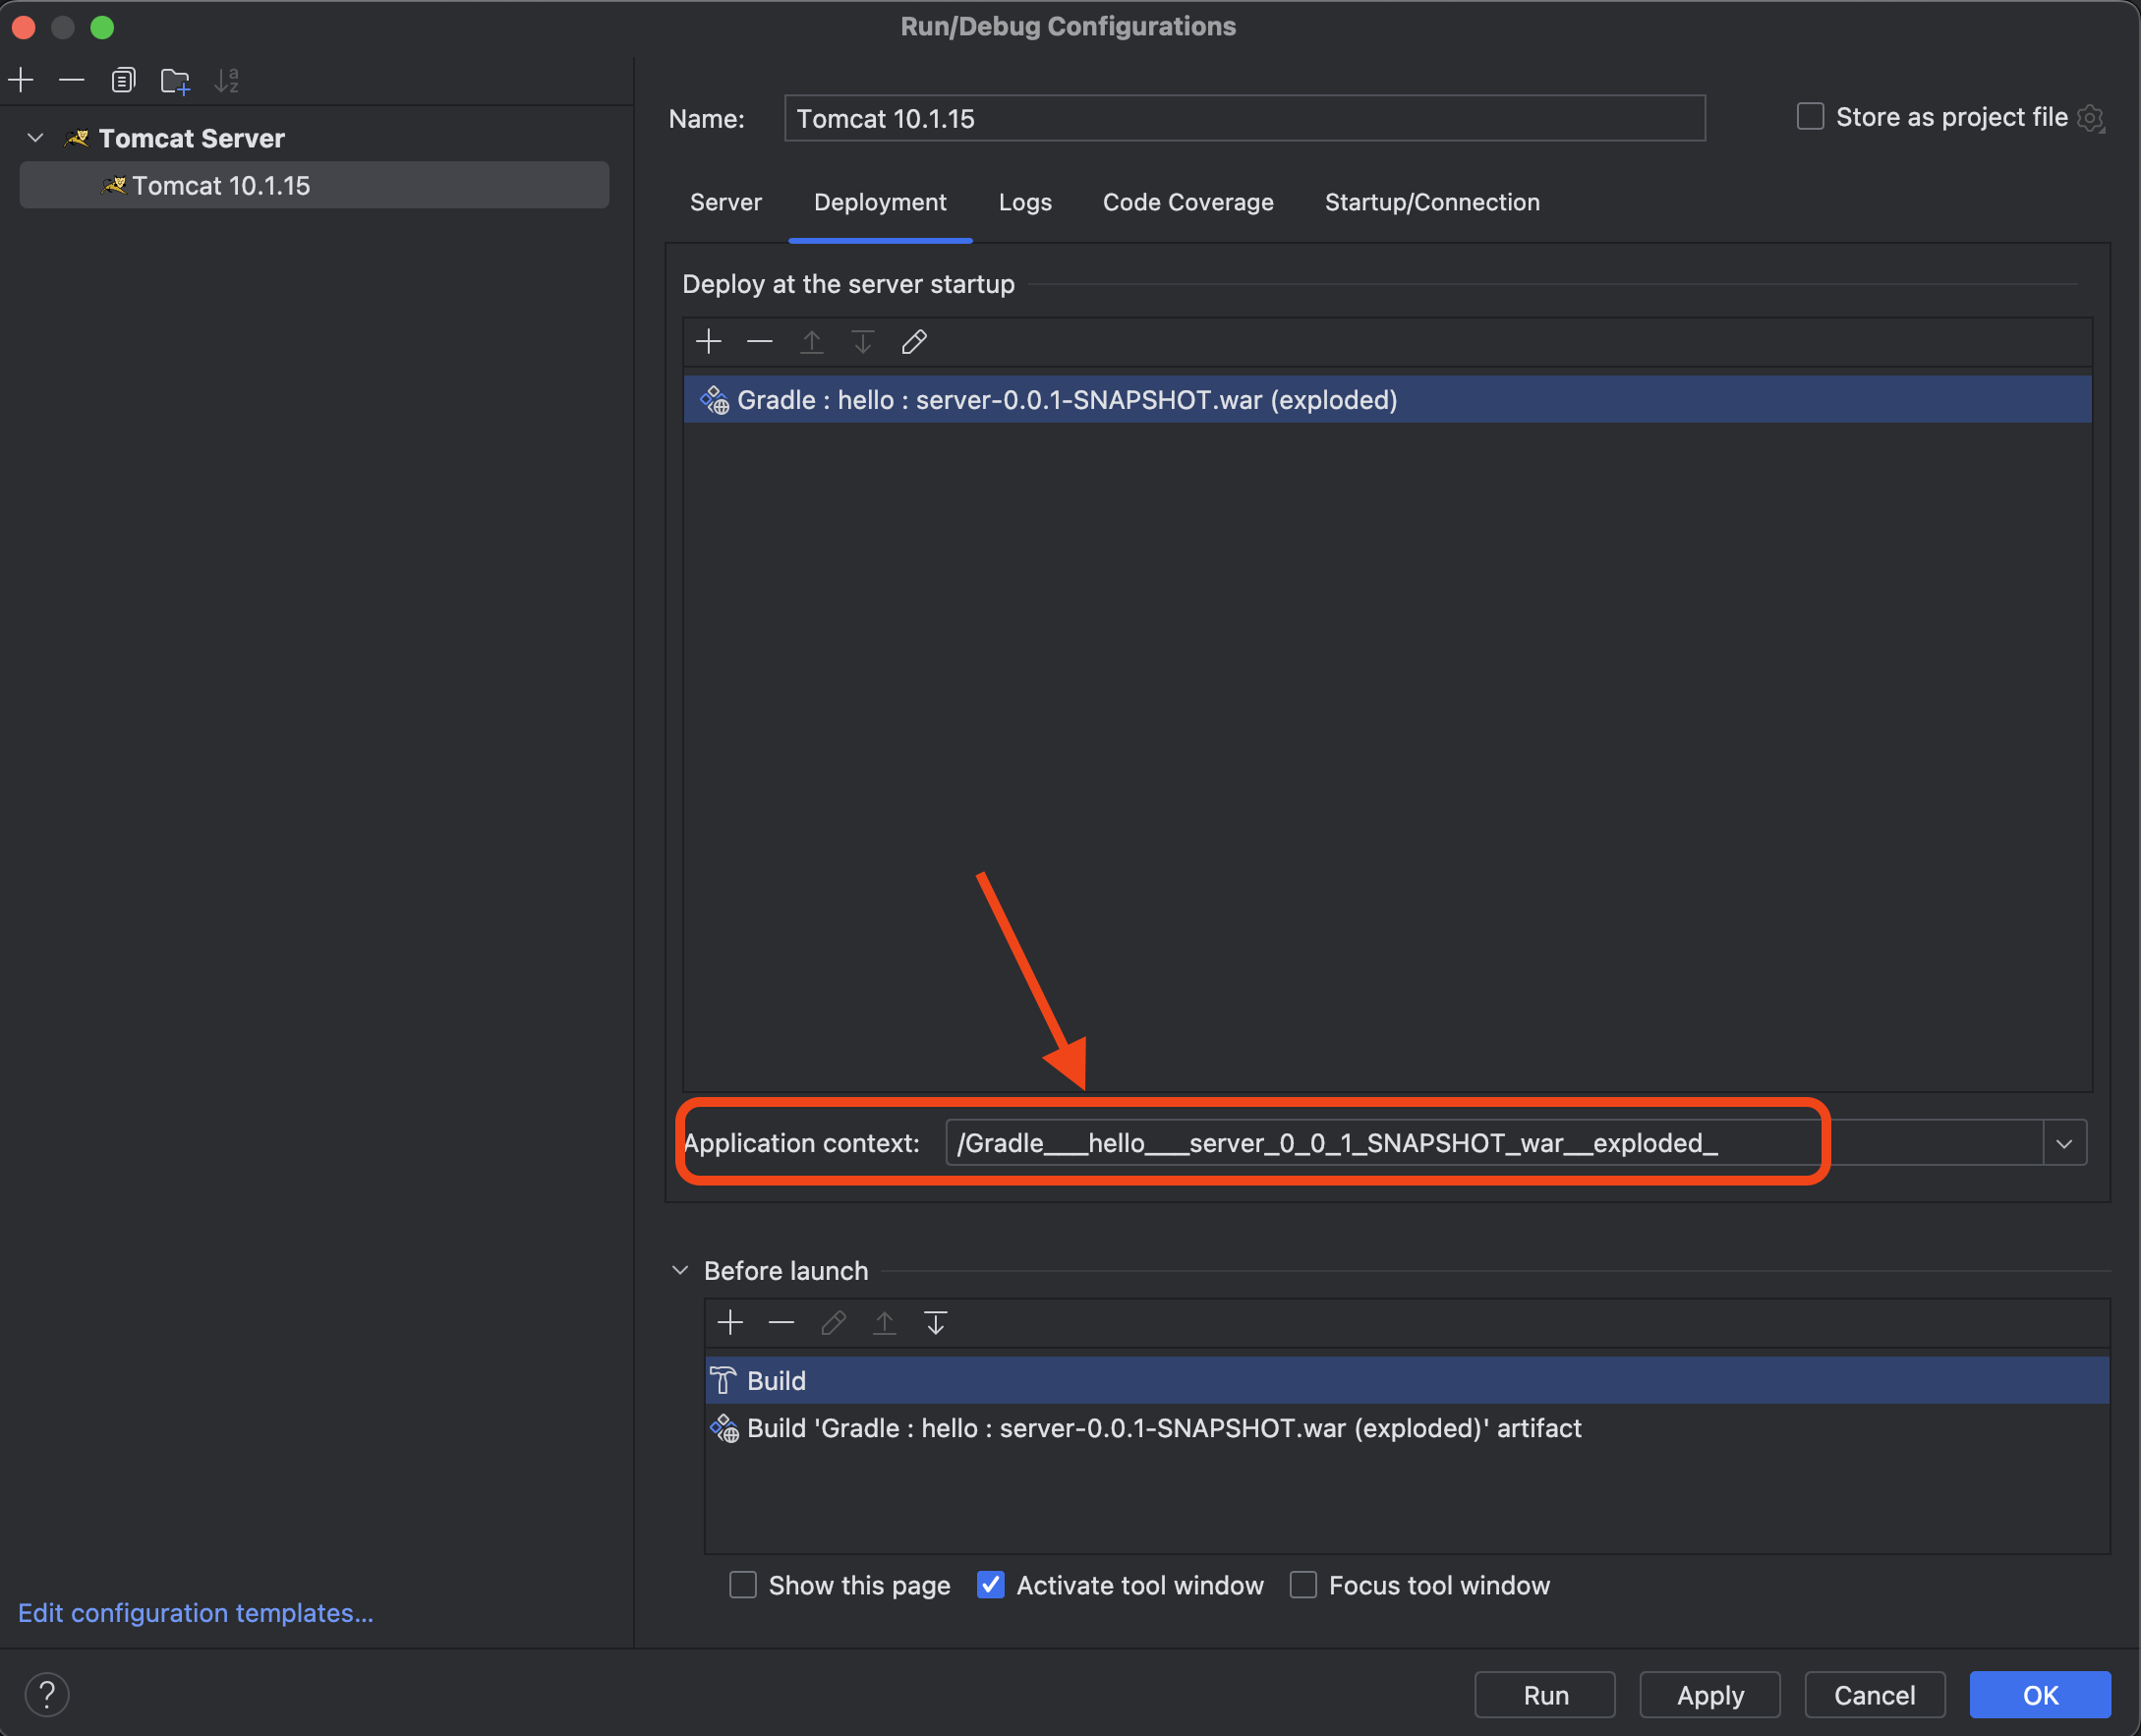Click the copy configuration icon
This screenshot has width=2141, height=1736.
[x=123, y=80]
